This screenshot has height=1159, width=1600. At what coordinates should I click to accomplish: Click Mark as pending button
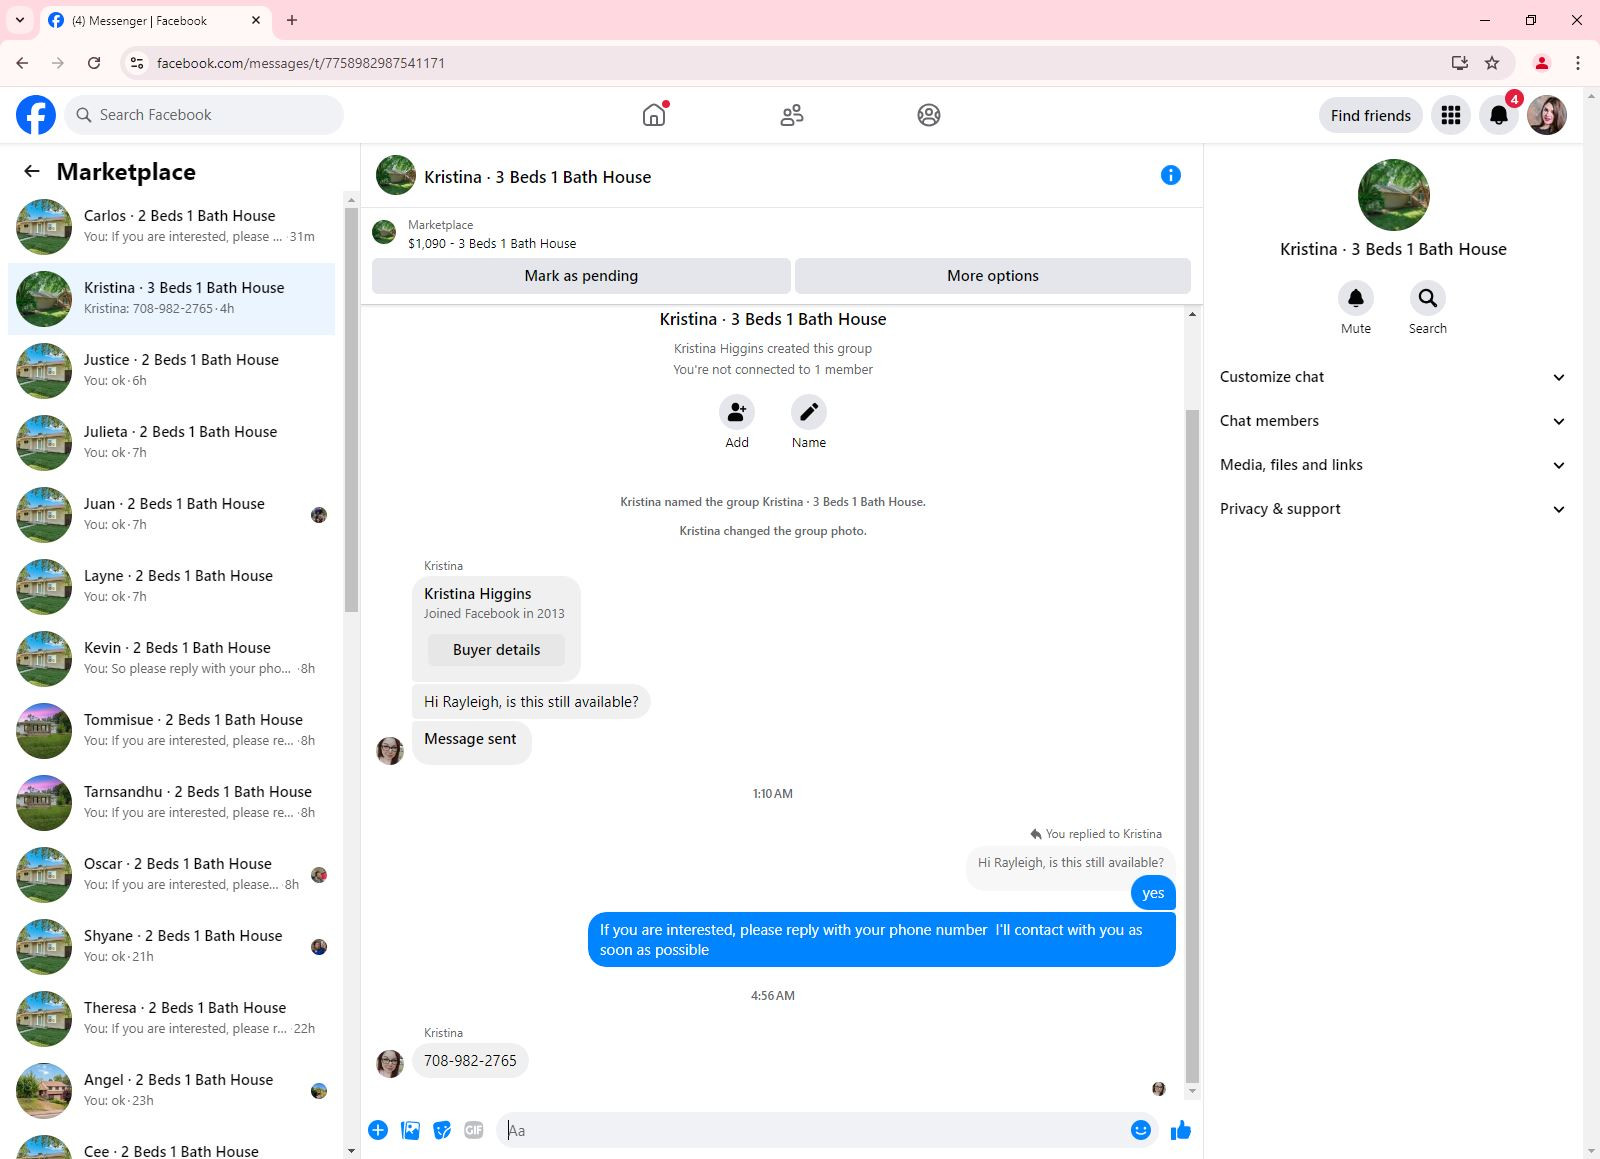click(581, 276)
